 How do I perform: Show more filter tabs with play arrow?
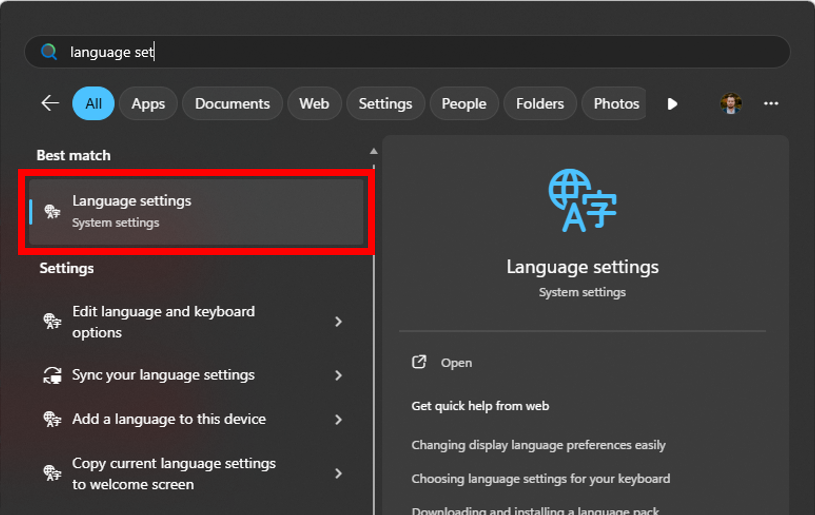672,103
